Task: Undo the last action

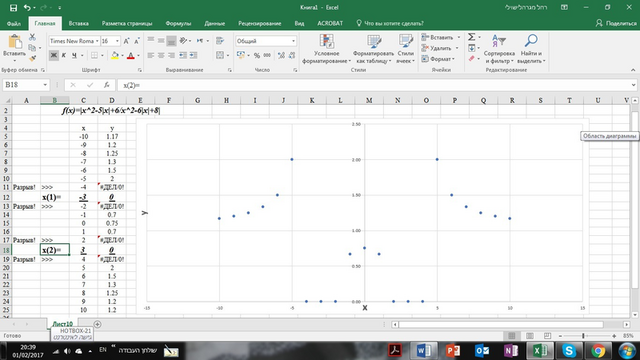Action: tap(27, 8)
